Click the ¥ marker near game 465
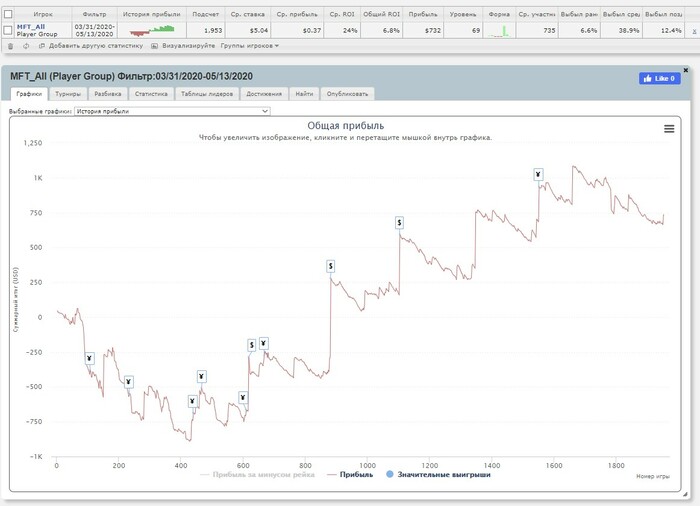Viewport: 700px width, 506px height. pyautogui.click(x=201, y=376)
